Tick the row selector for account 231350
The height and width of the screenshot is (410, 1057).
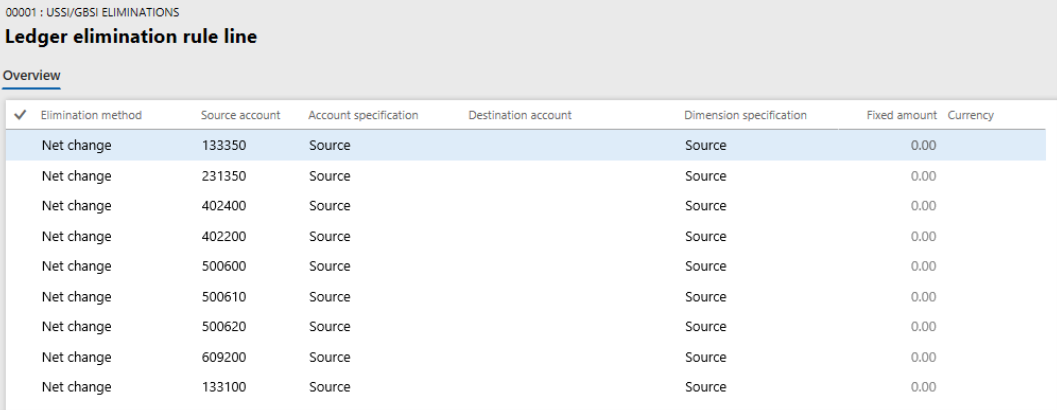click(20, 176)
